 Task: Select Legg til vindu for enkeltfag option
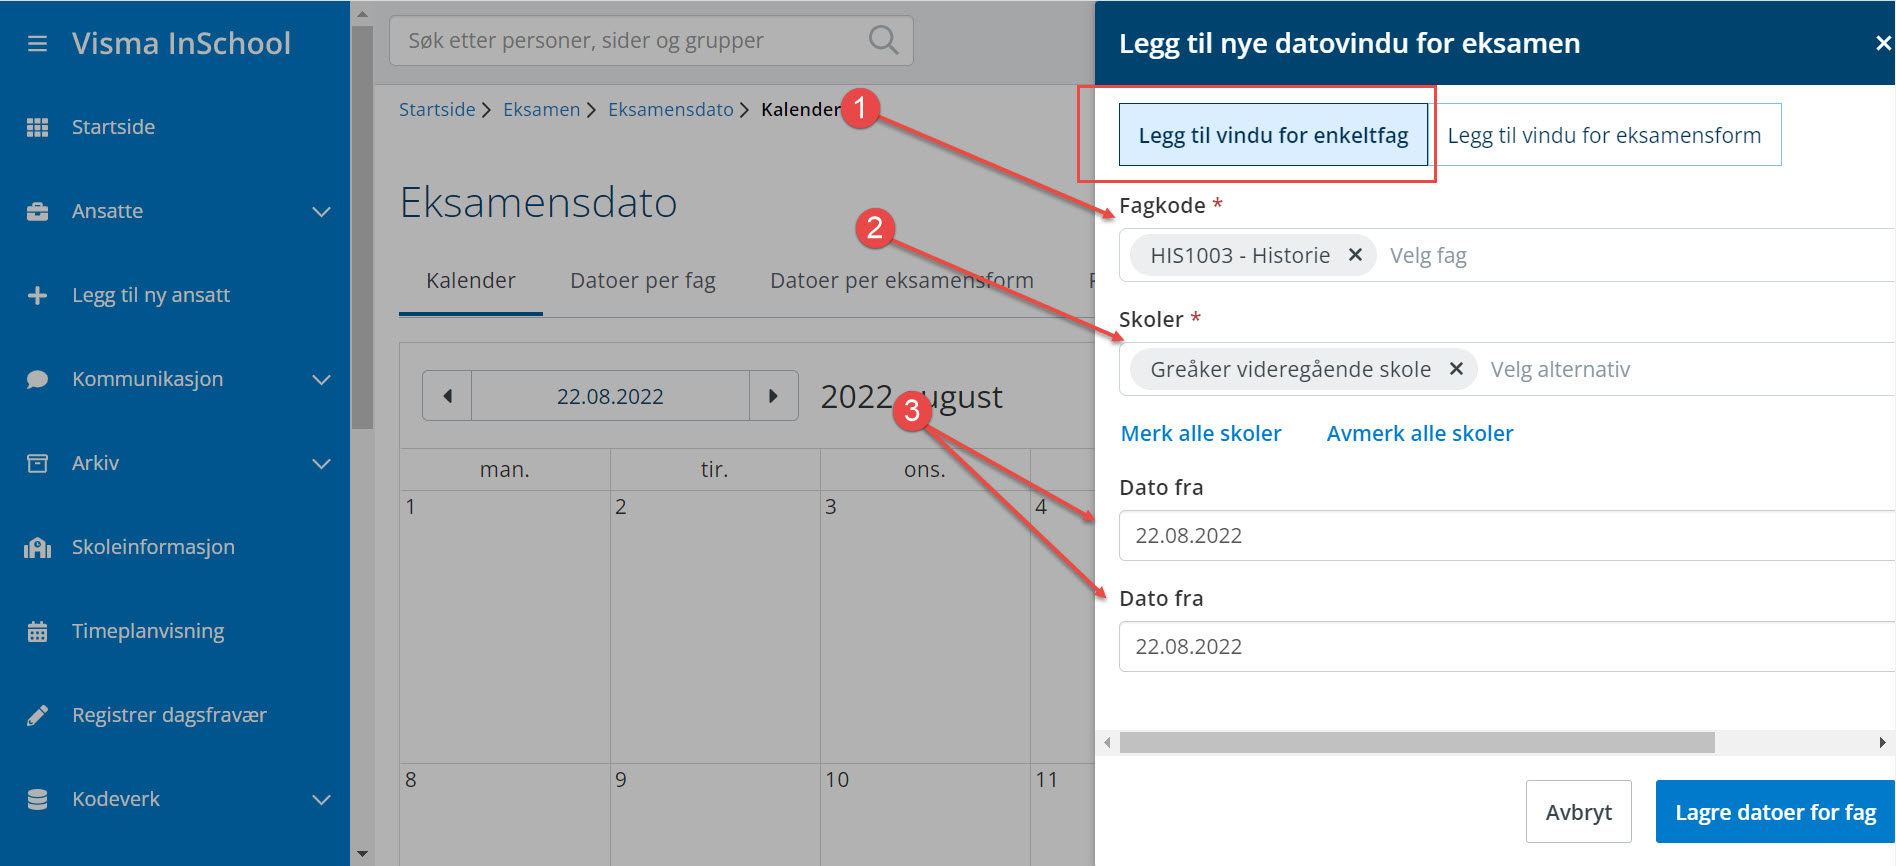[x=1273, y=135]
